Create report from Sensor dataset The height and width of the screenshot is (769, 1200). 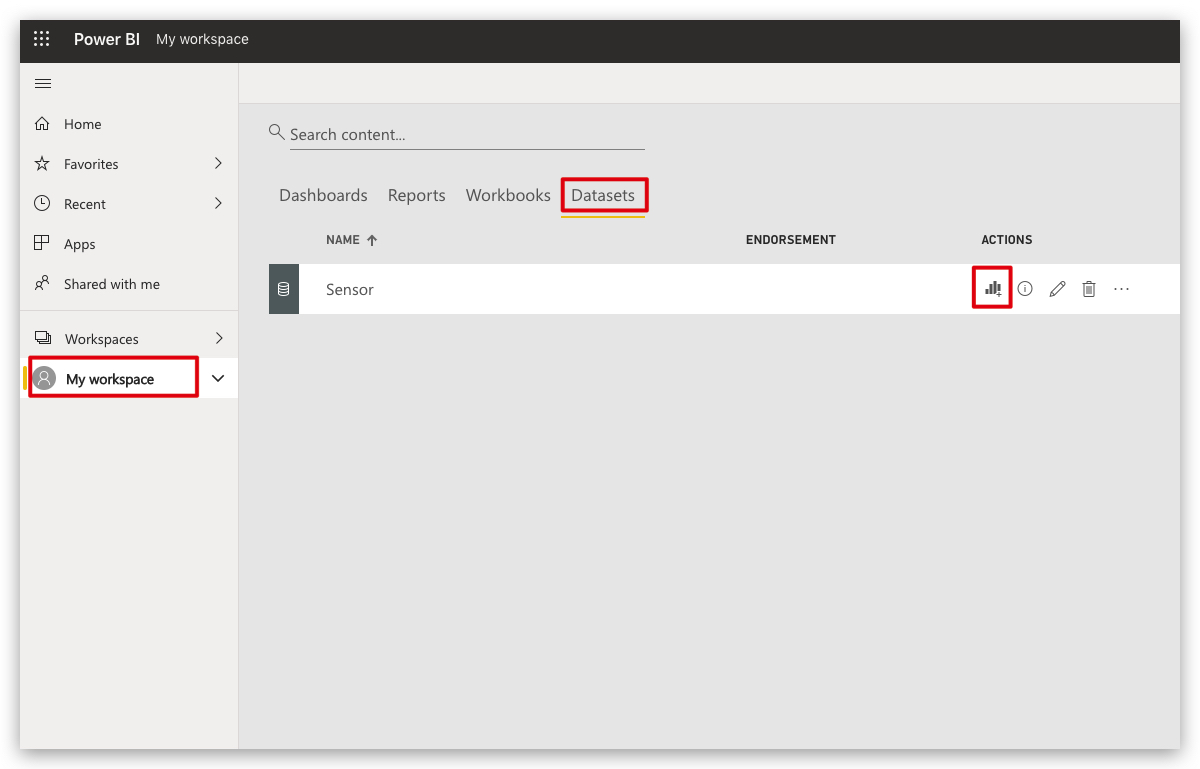coord(993,288)
